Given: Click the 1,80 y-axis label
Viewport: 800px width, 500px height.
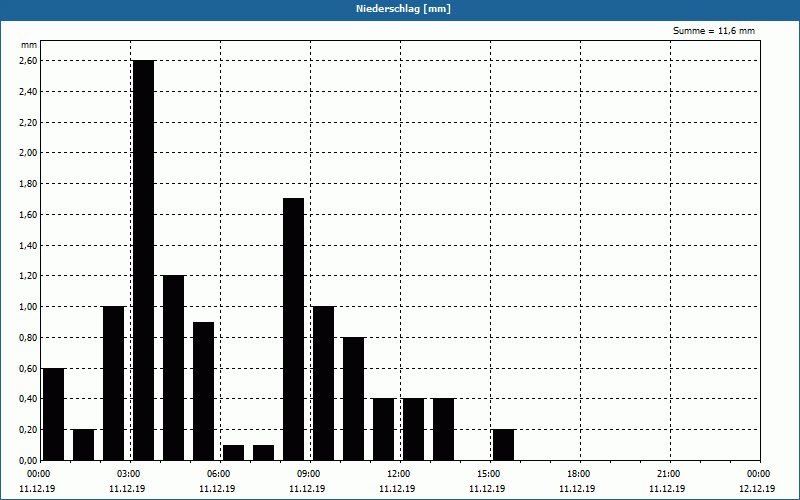Looking at the screenshot, I should pos(28,184).
